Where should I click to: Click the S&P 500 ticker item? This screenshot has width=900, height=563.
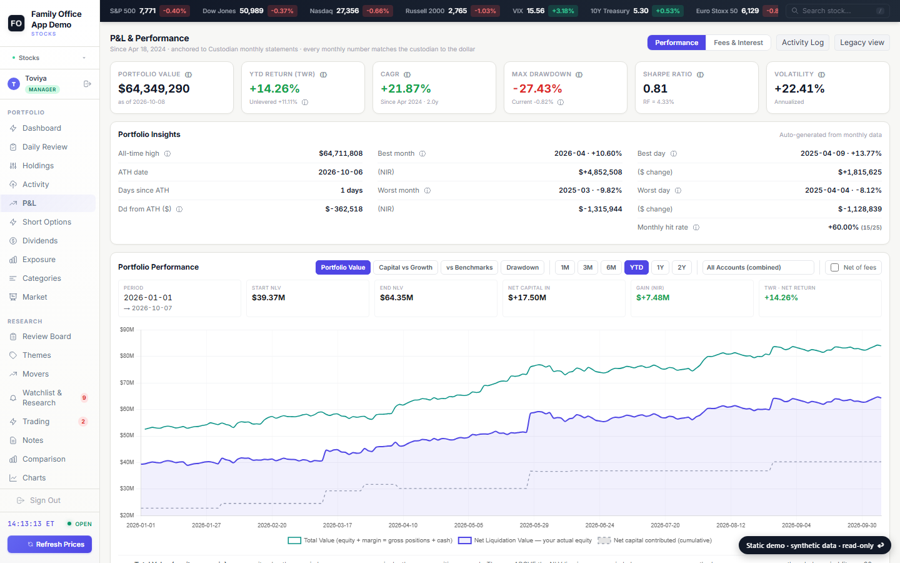pos(149,11)
